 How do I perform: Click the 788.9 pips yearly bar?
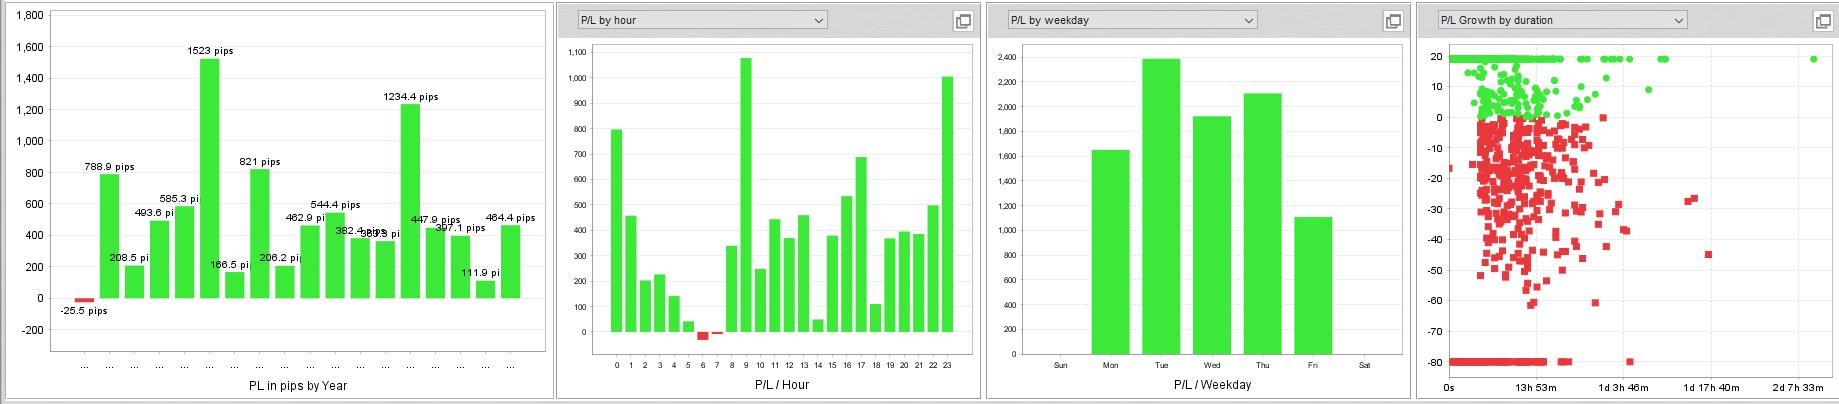pyautogui.click(x=109, y=236)
